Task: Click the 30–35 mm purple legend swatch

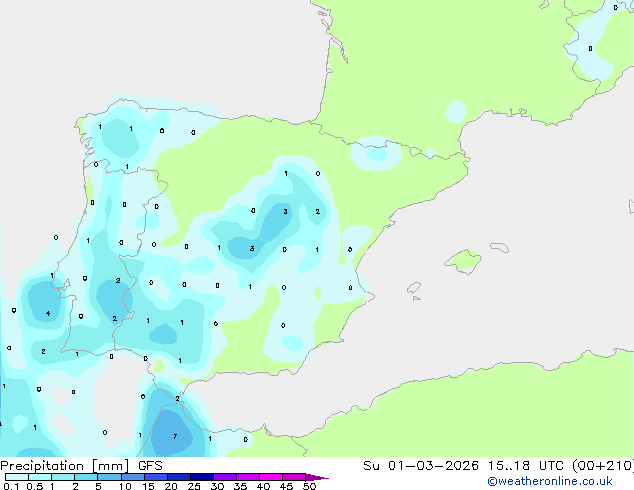Action: [225, 477]
